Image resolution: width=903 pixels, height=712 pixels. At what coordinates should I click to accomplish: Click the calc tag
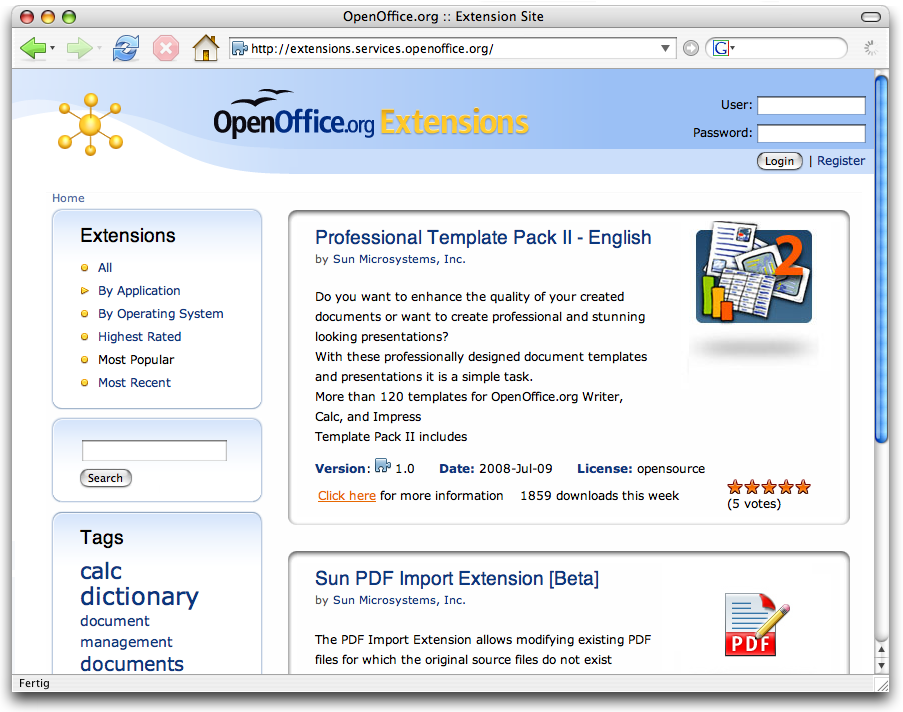tap(101, 571)
